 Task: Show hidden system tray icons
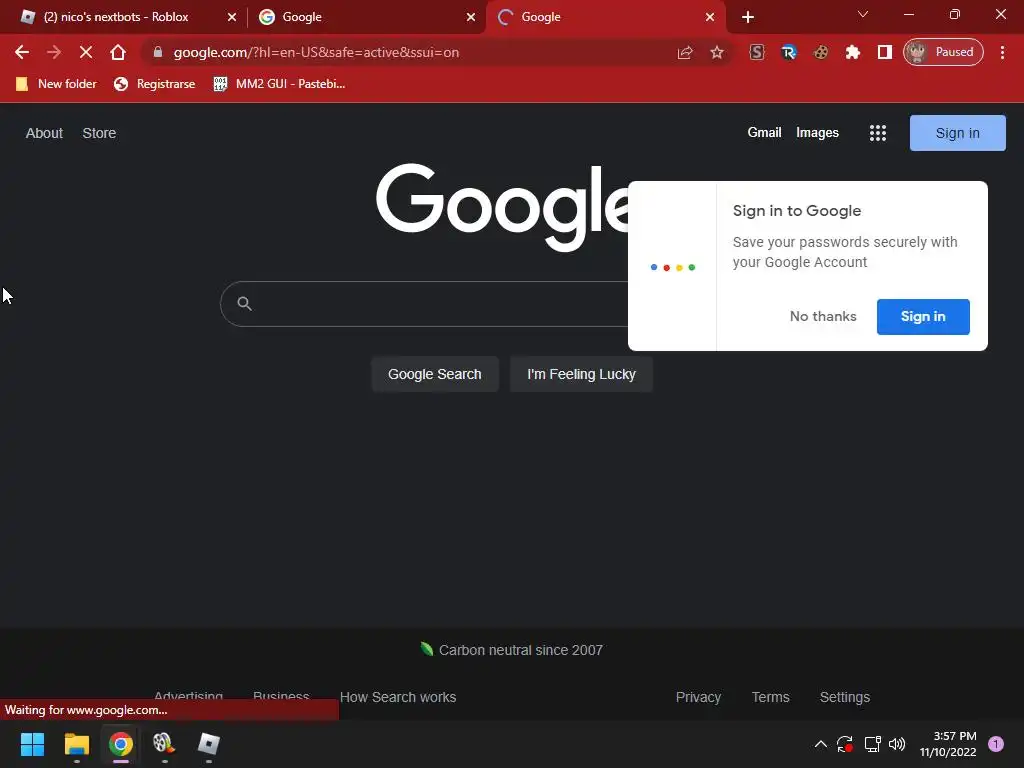coord(821,744)
